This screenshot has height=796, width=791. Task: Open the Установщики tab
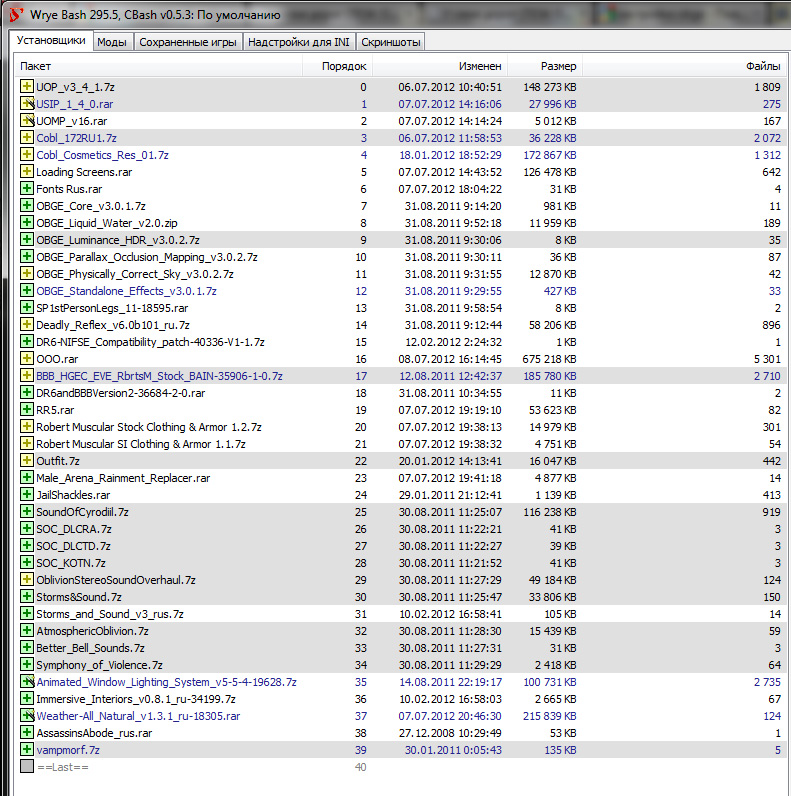[x=51, y=41]
